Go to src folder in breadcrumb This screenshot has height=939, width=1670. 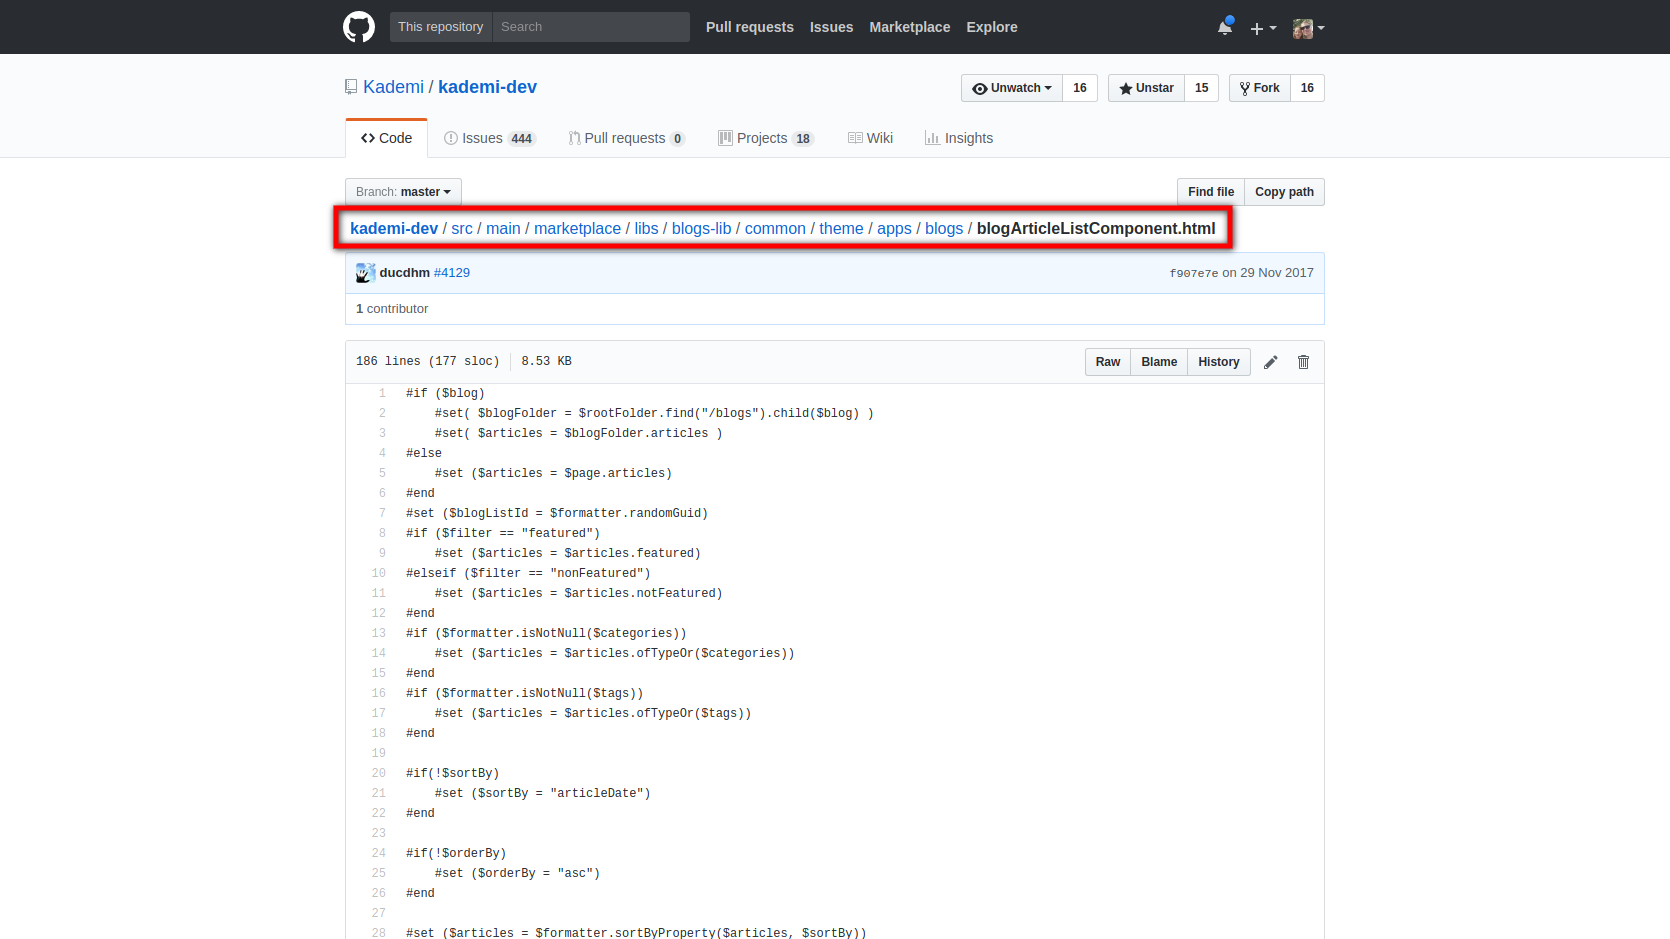[x=462, y=229]
